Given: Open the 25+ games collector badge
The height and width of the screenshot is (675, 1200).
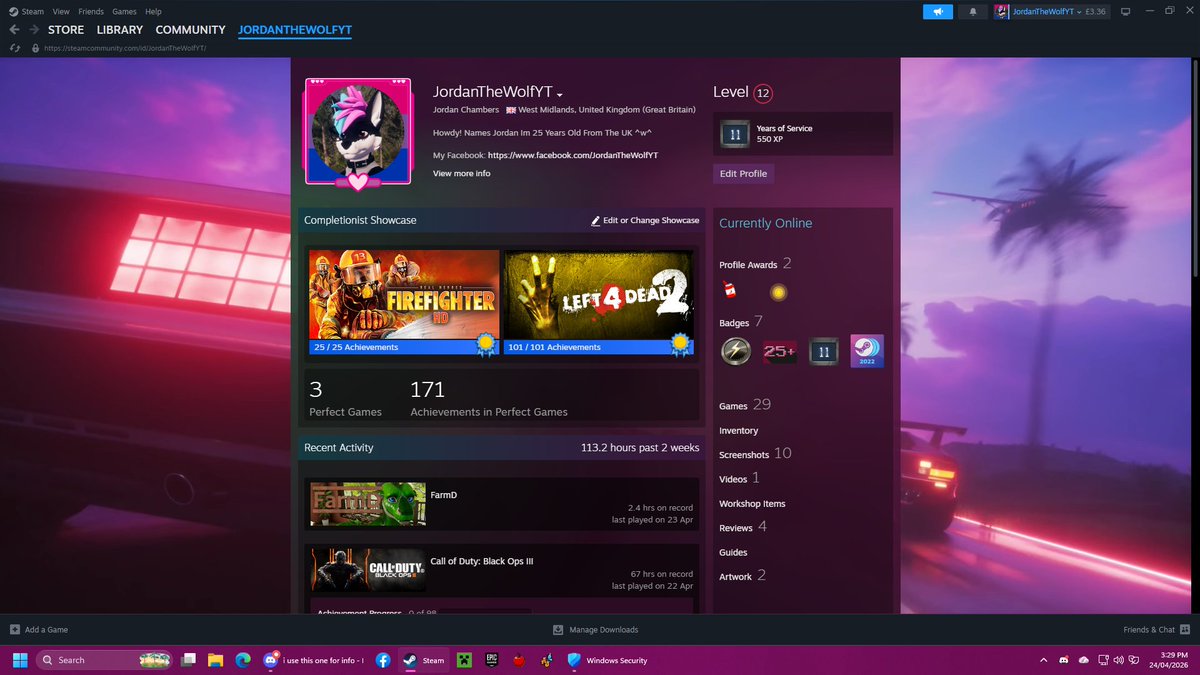Looking at the screenshot, I should 780,351.
